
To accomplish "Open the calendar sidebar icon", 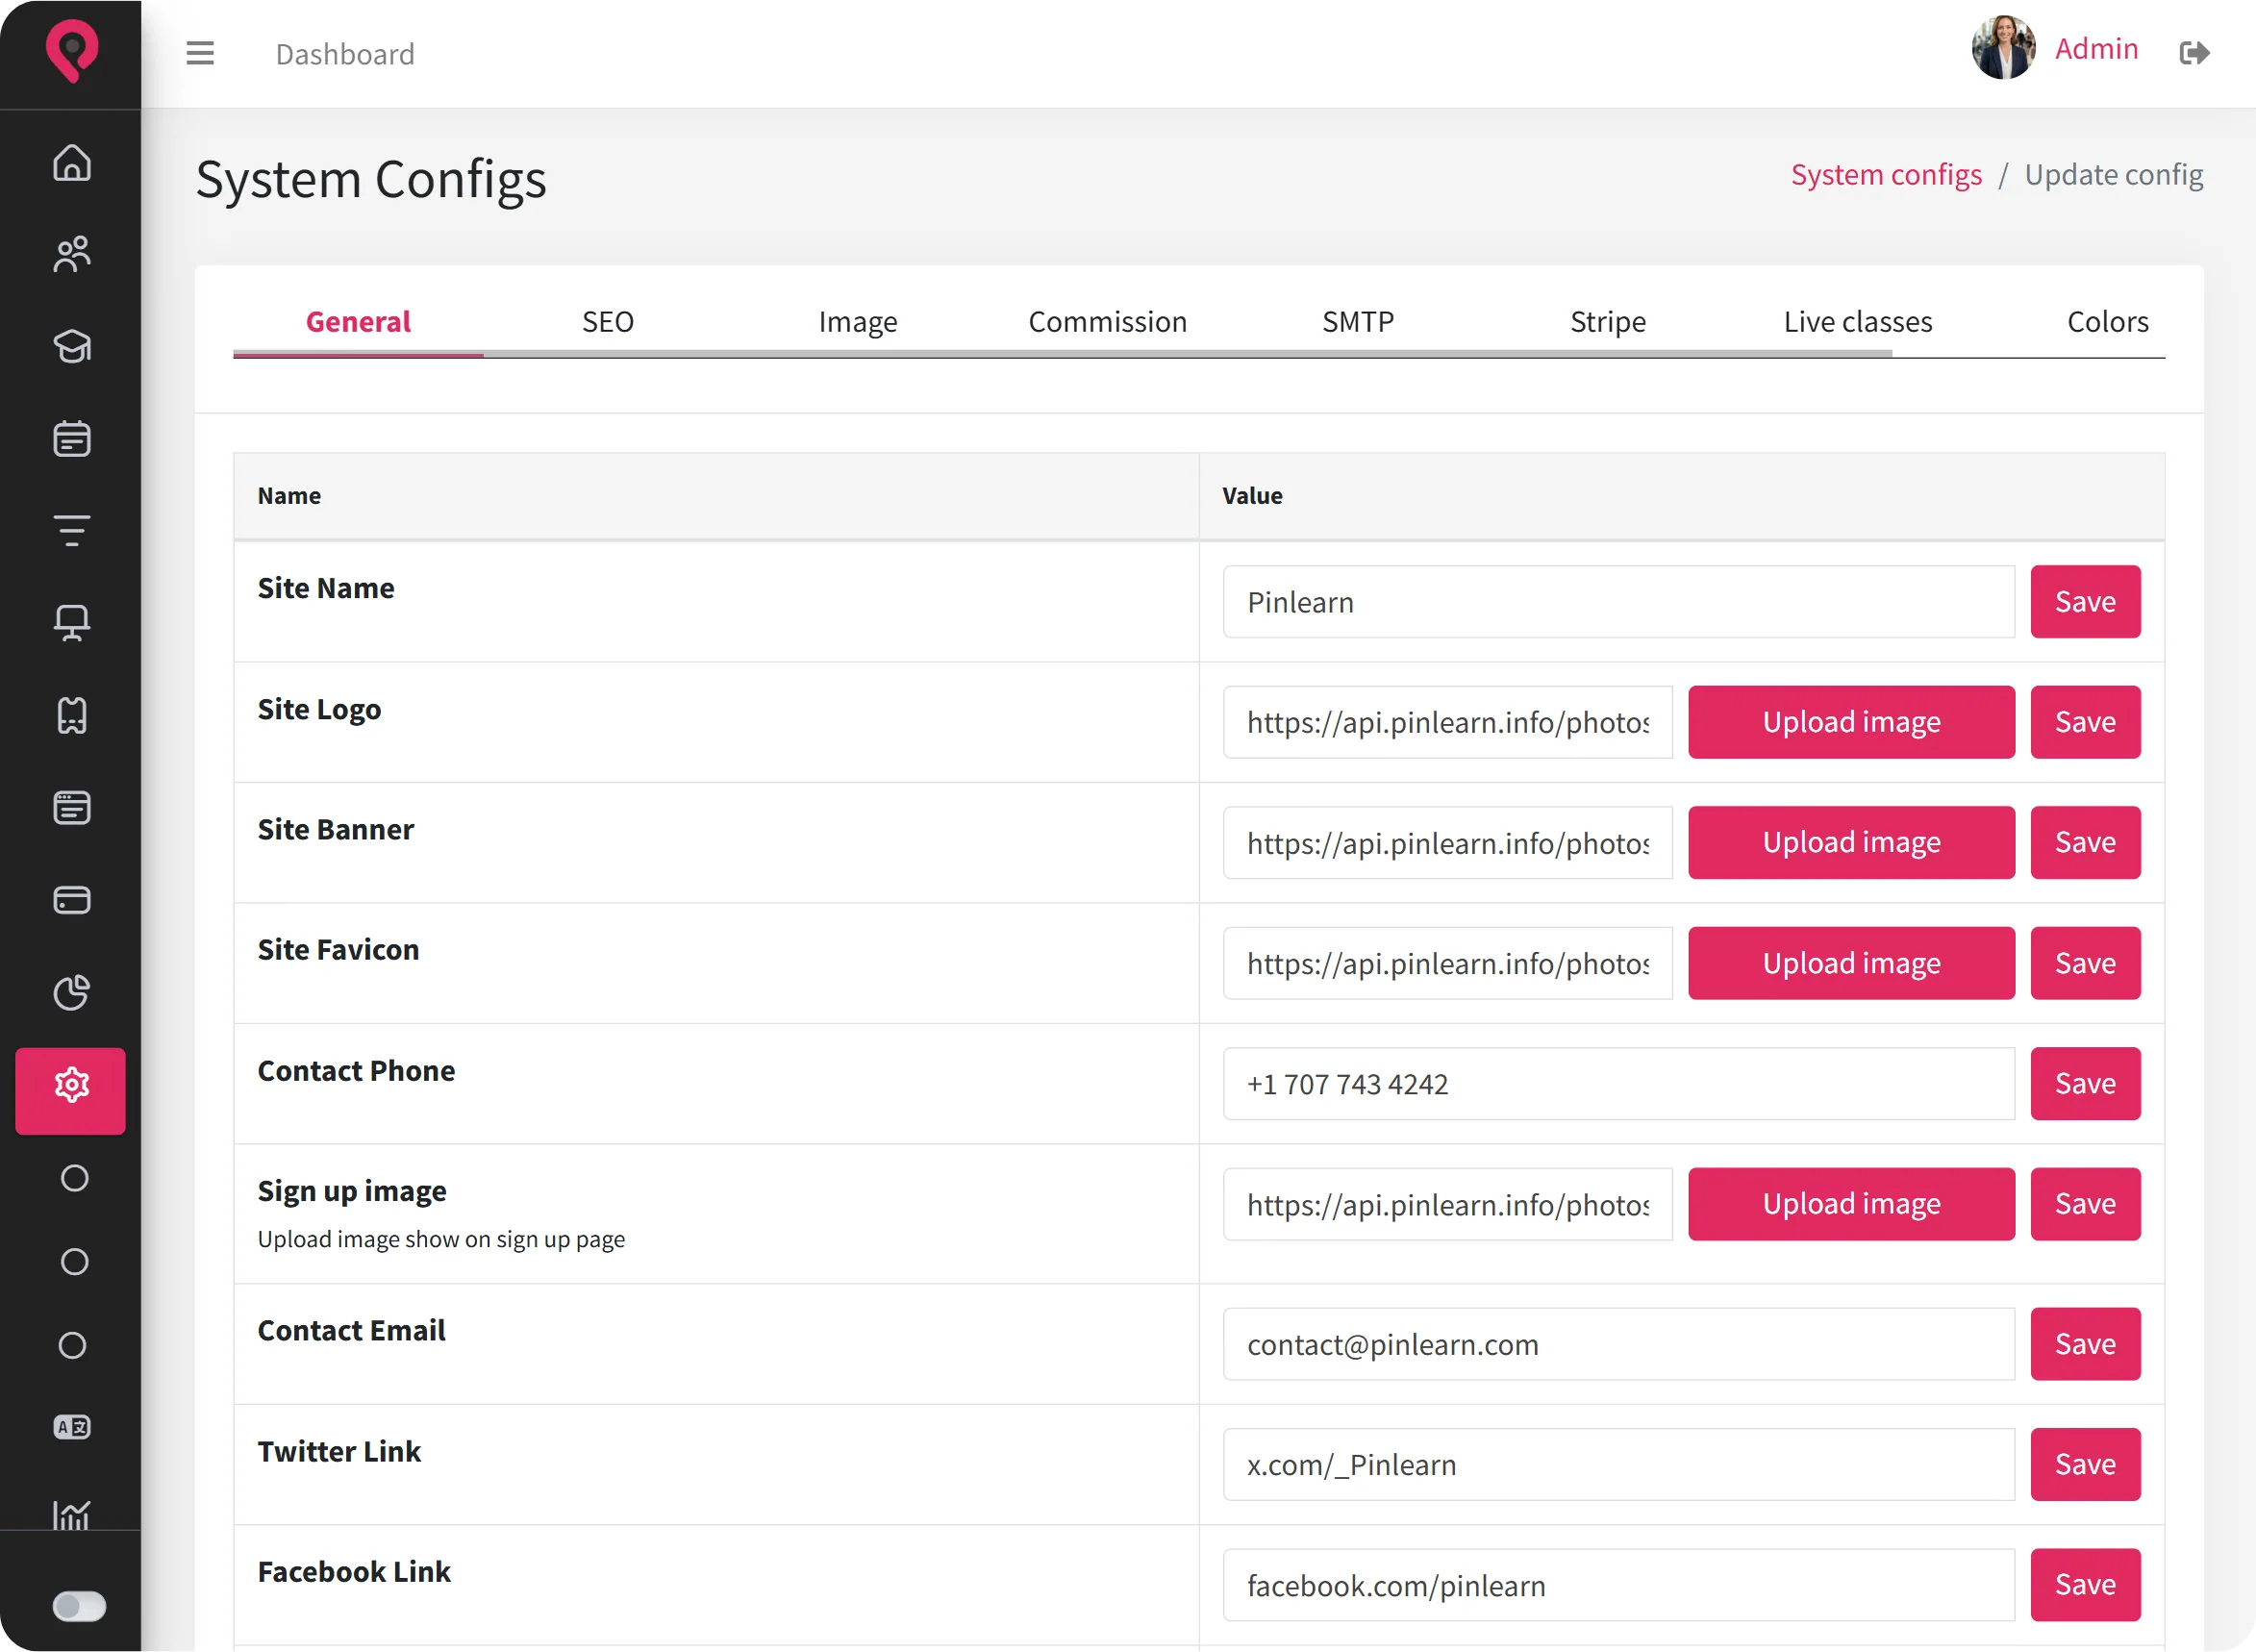I will pyautogui.click(x=72, y=438).
